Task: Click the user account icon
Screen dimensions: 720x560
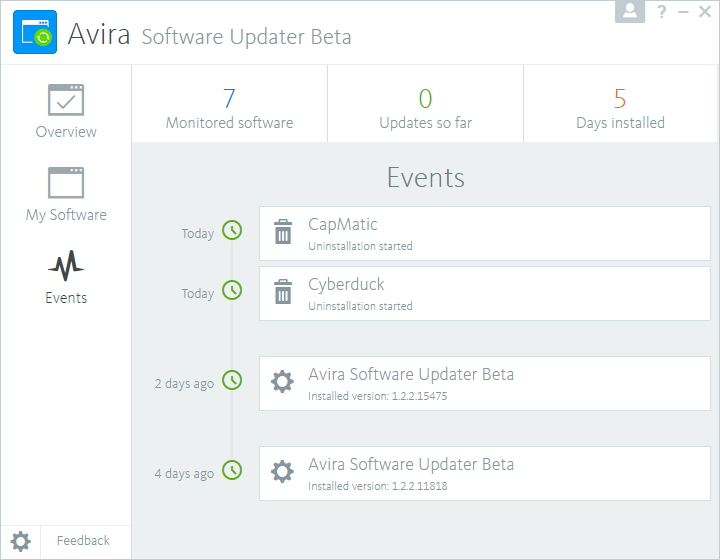Action: [630, 11]
